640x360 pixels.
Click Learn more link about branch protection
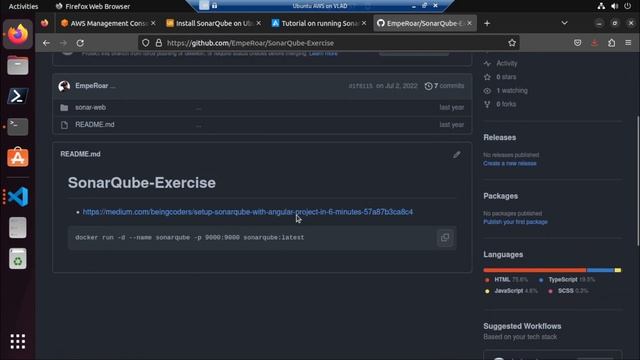click(x=323, y=54)
